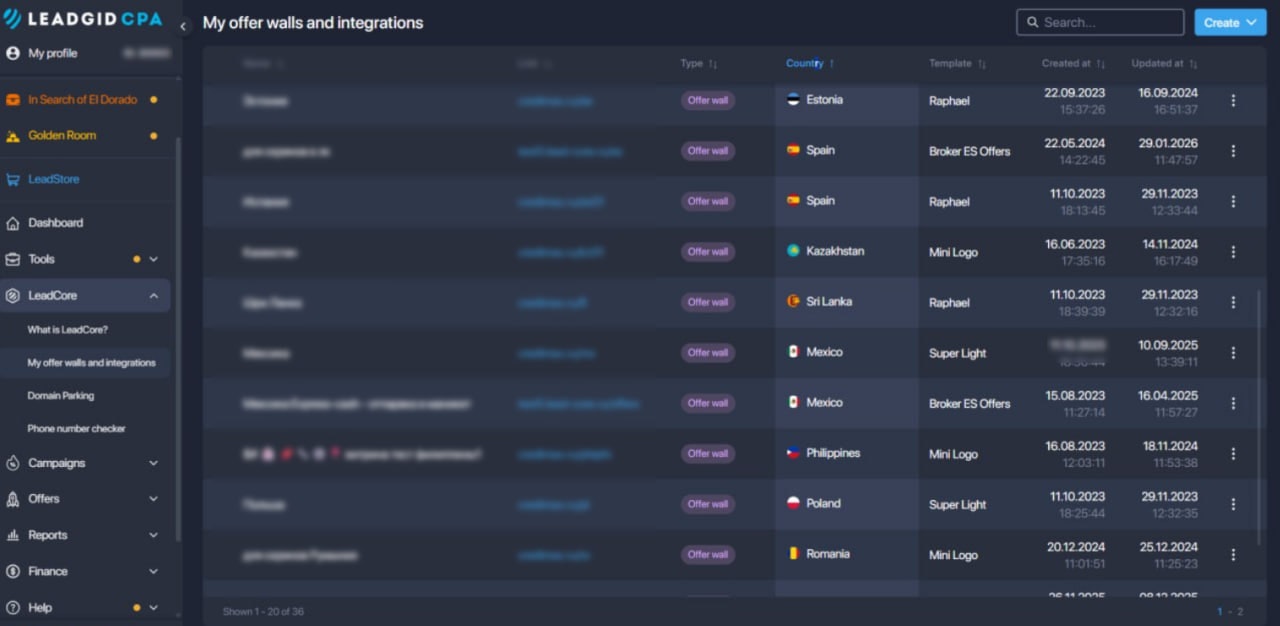Viewport: 1280px width, 626px height.
Task: Expand the Reports menu chevron
Action: [154, 535]
